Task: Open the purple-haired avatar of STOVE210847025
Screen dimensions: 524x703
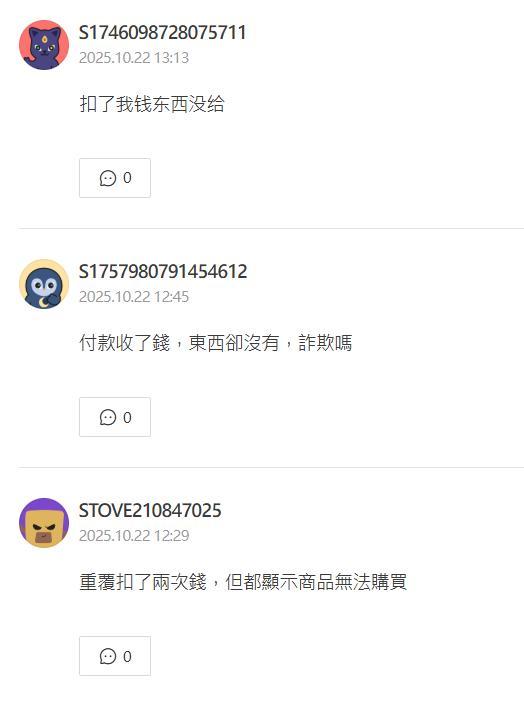Action: pyautogui.click(x=44, y=523)
